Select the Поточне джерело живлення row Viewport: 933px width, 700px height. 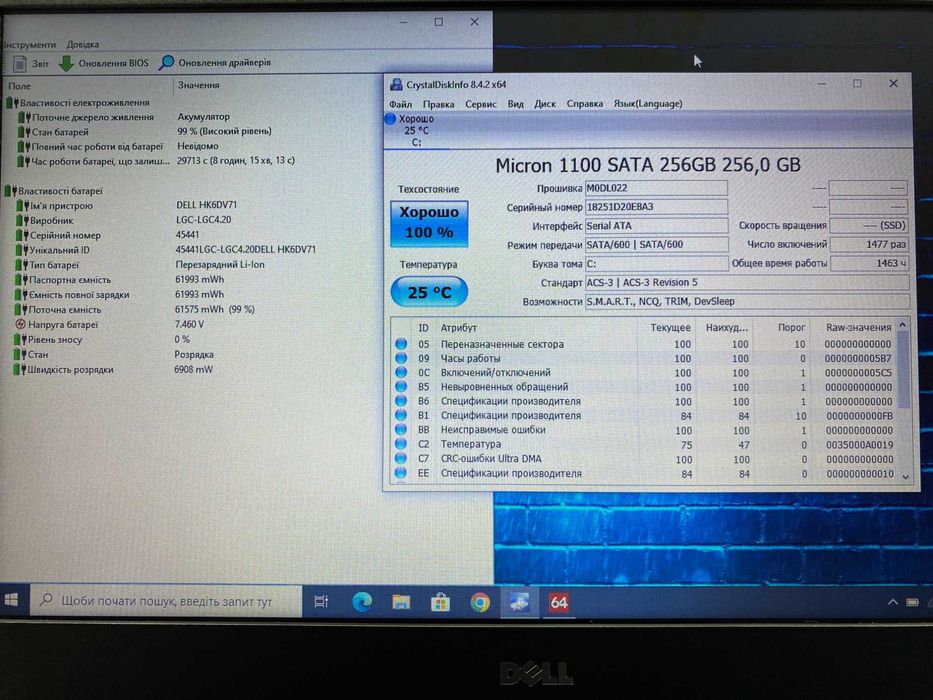(x=92, y=117)
